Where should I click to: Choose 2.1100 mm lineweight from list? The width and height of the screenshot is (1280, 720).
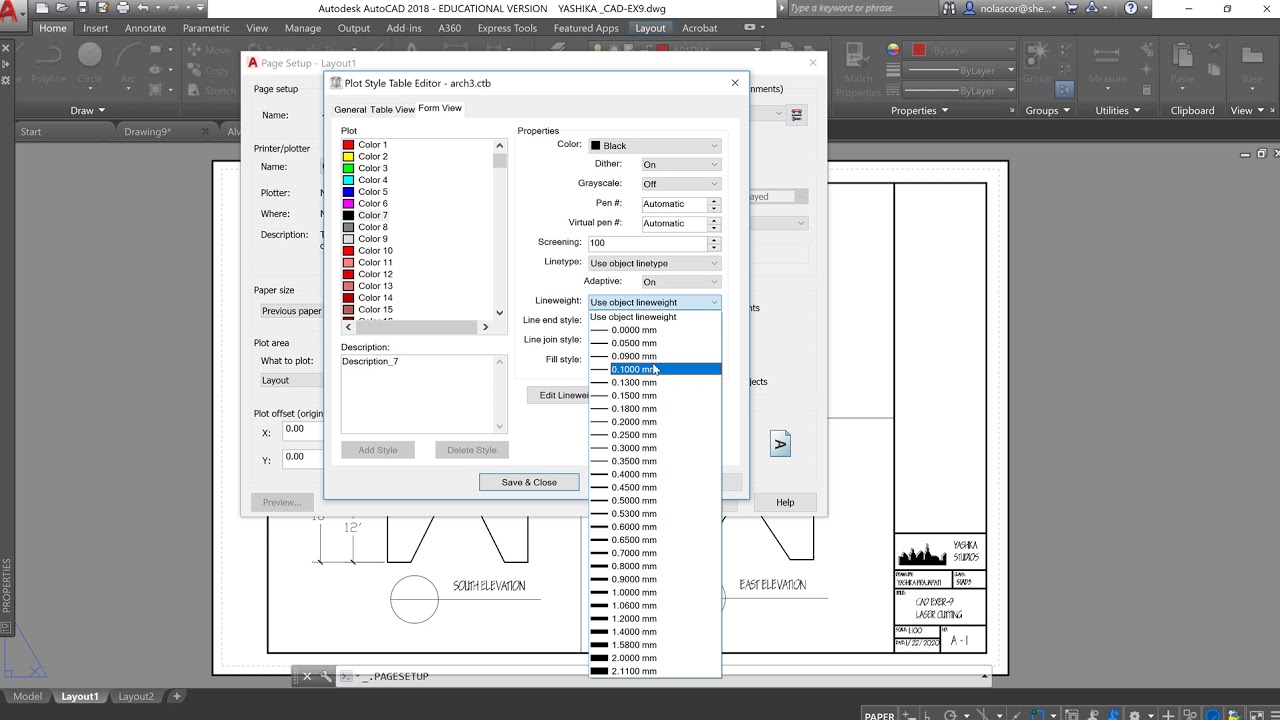[x=654, y=671]
